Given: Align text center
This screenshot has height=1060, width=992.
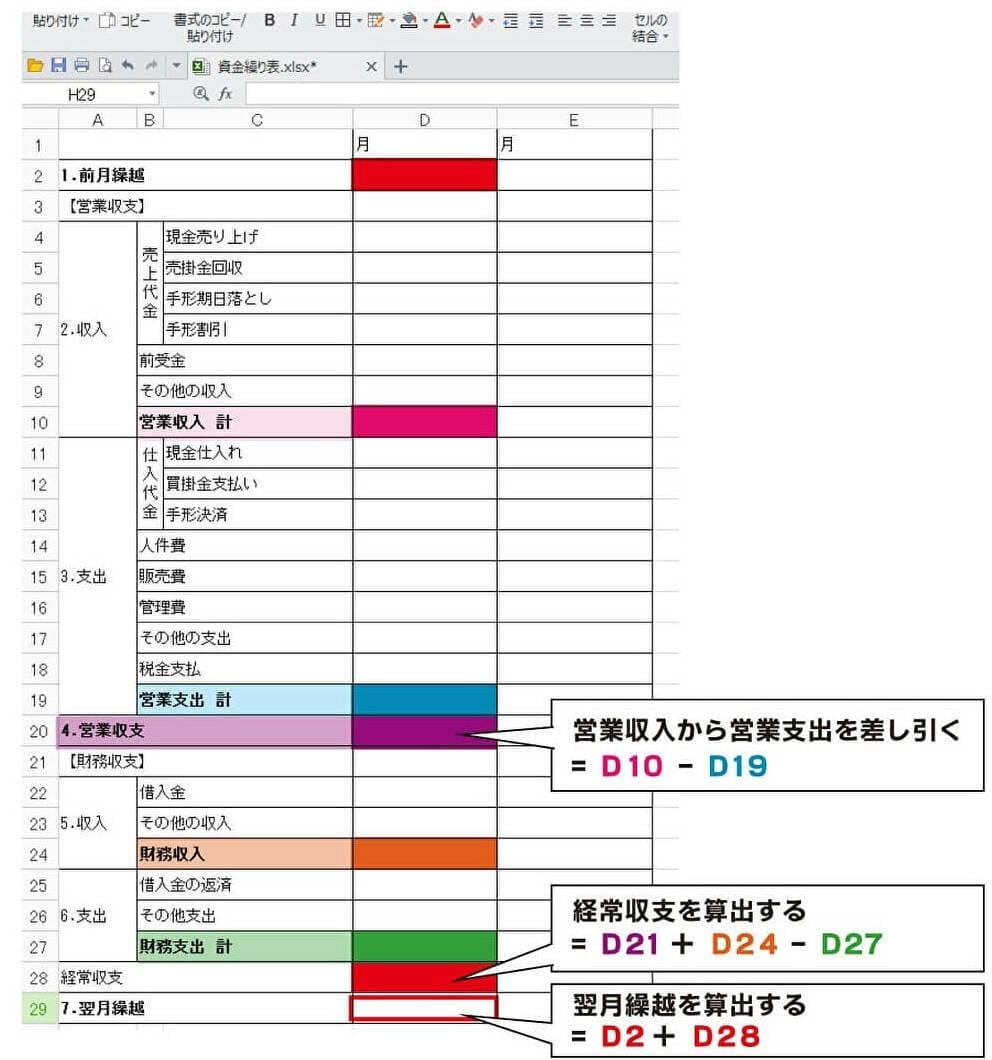Looking at the screenshot, I should pos(587,21).
